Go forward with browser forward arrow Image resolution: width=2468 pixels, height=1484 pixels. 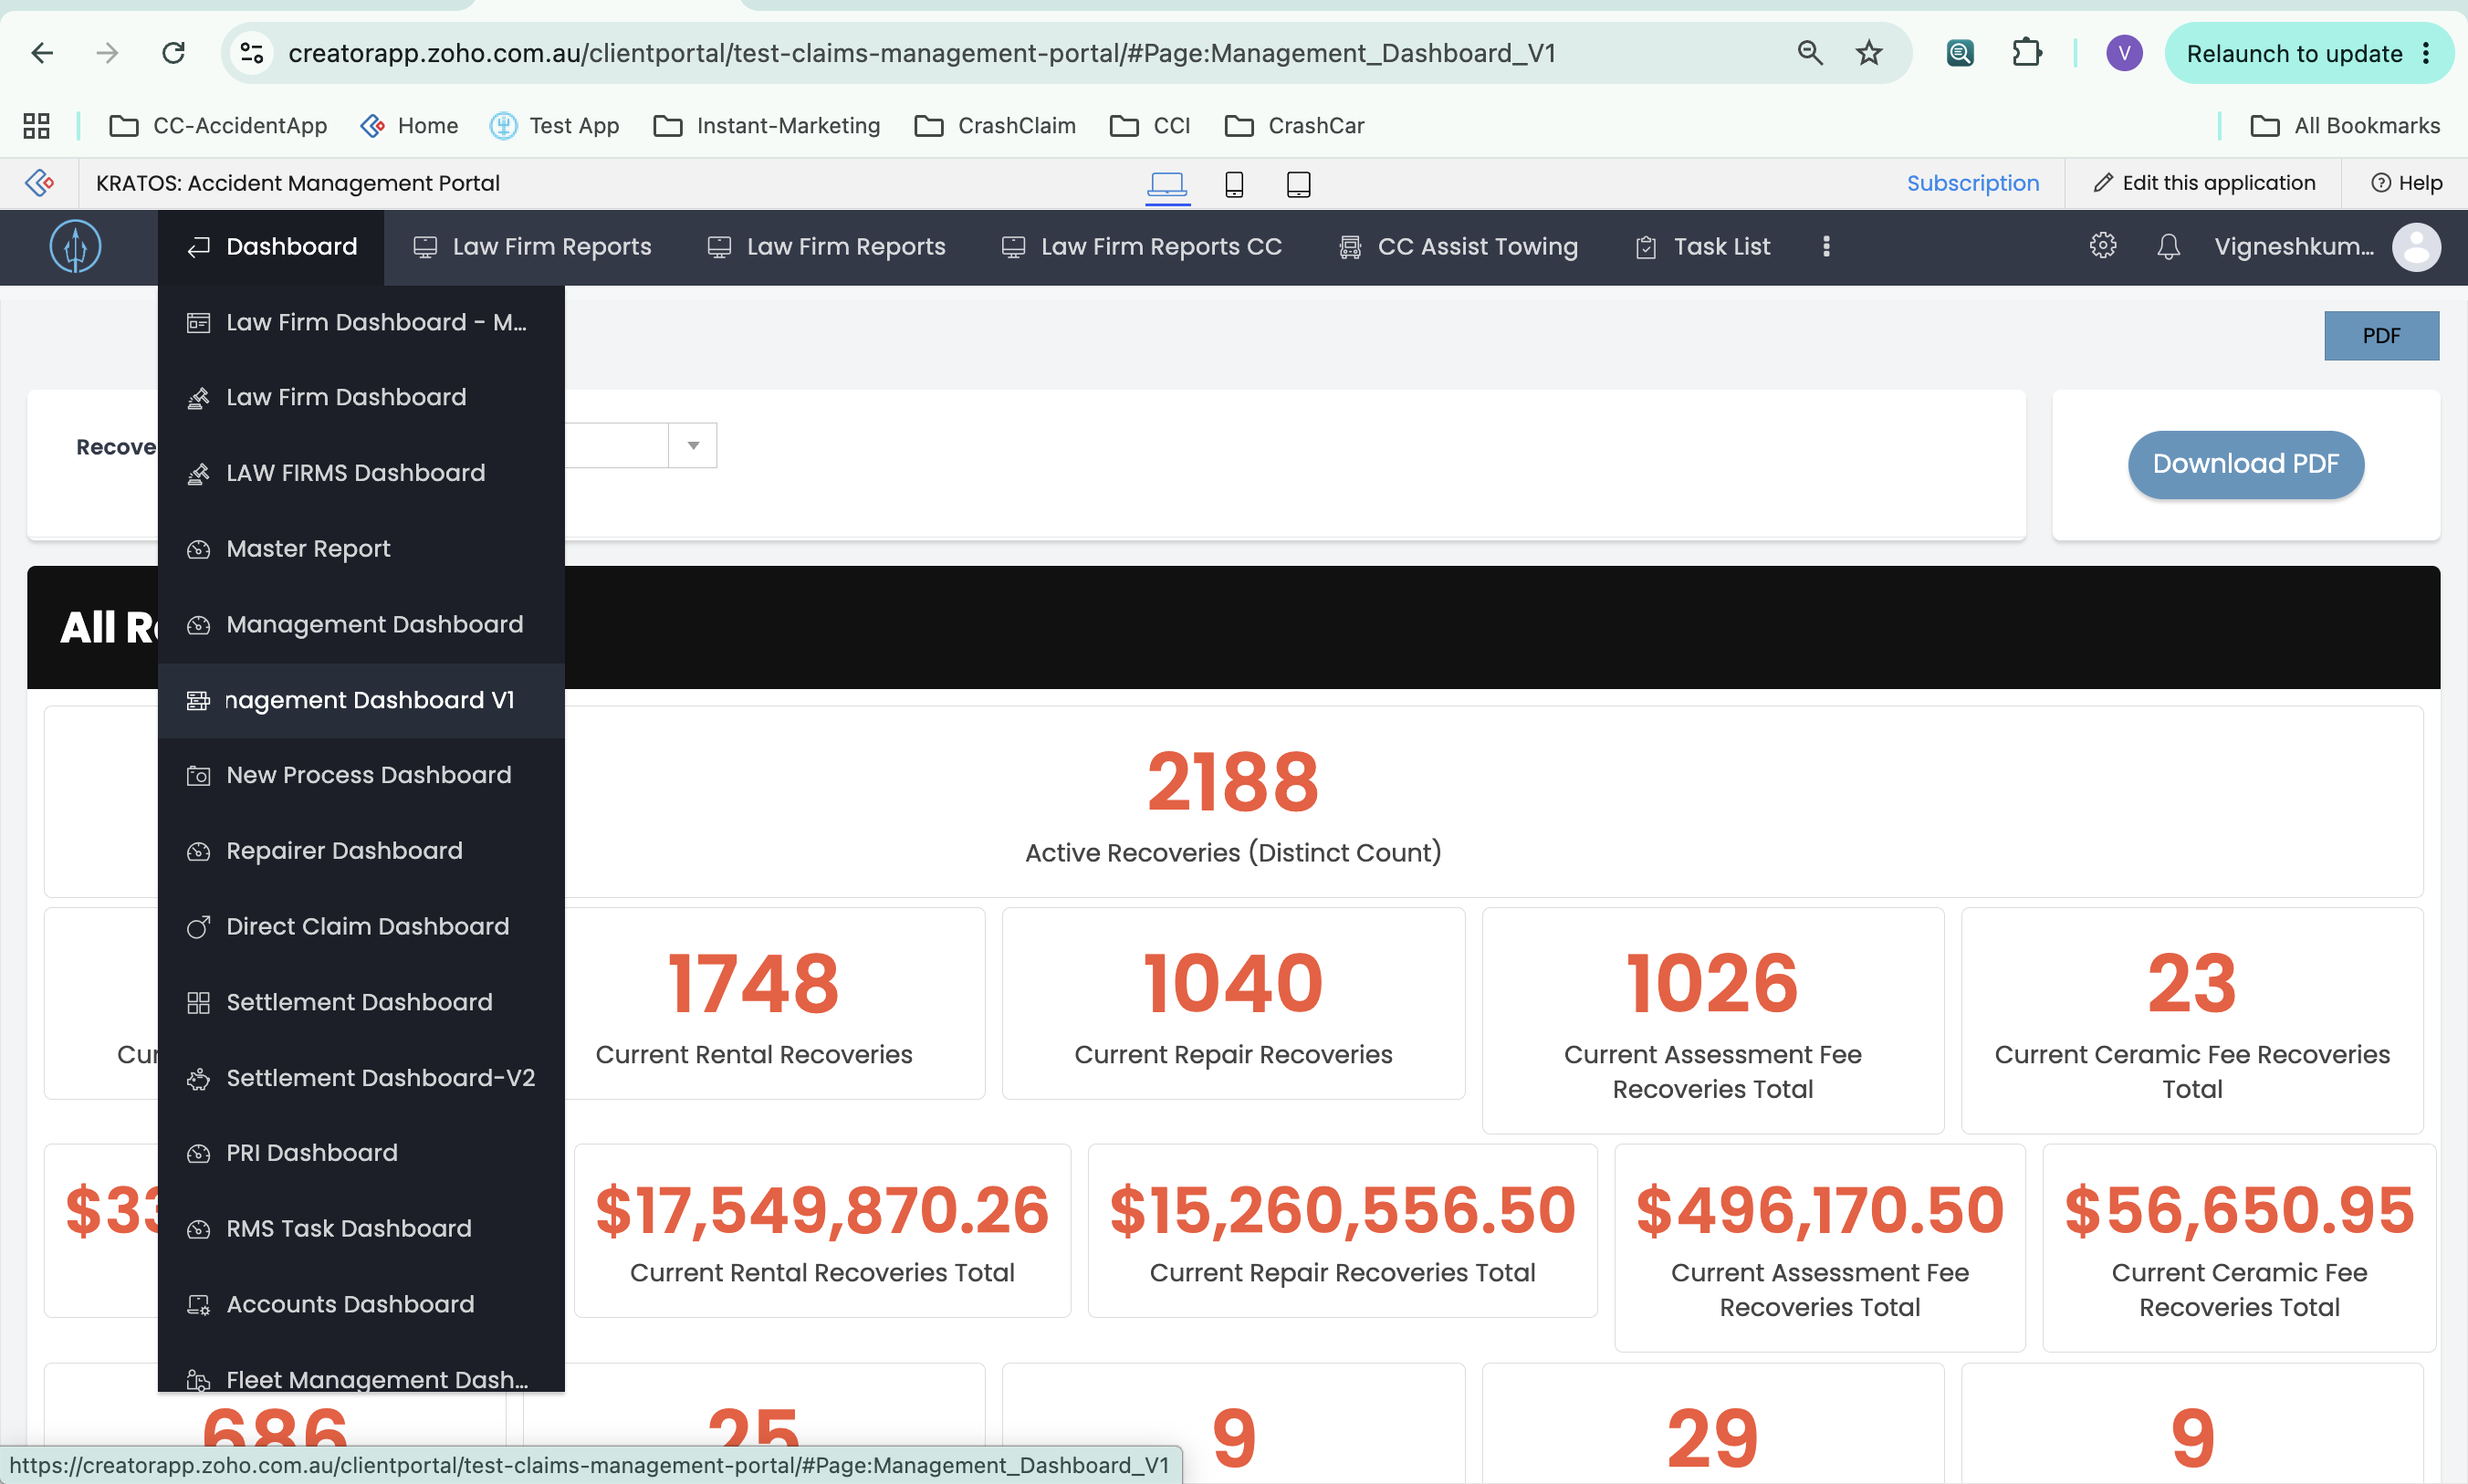(107, 53)
